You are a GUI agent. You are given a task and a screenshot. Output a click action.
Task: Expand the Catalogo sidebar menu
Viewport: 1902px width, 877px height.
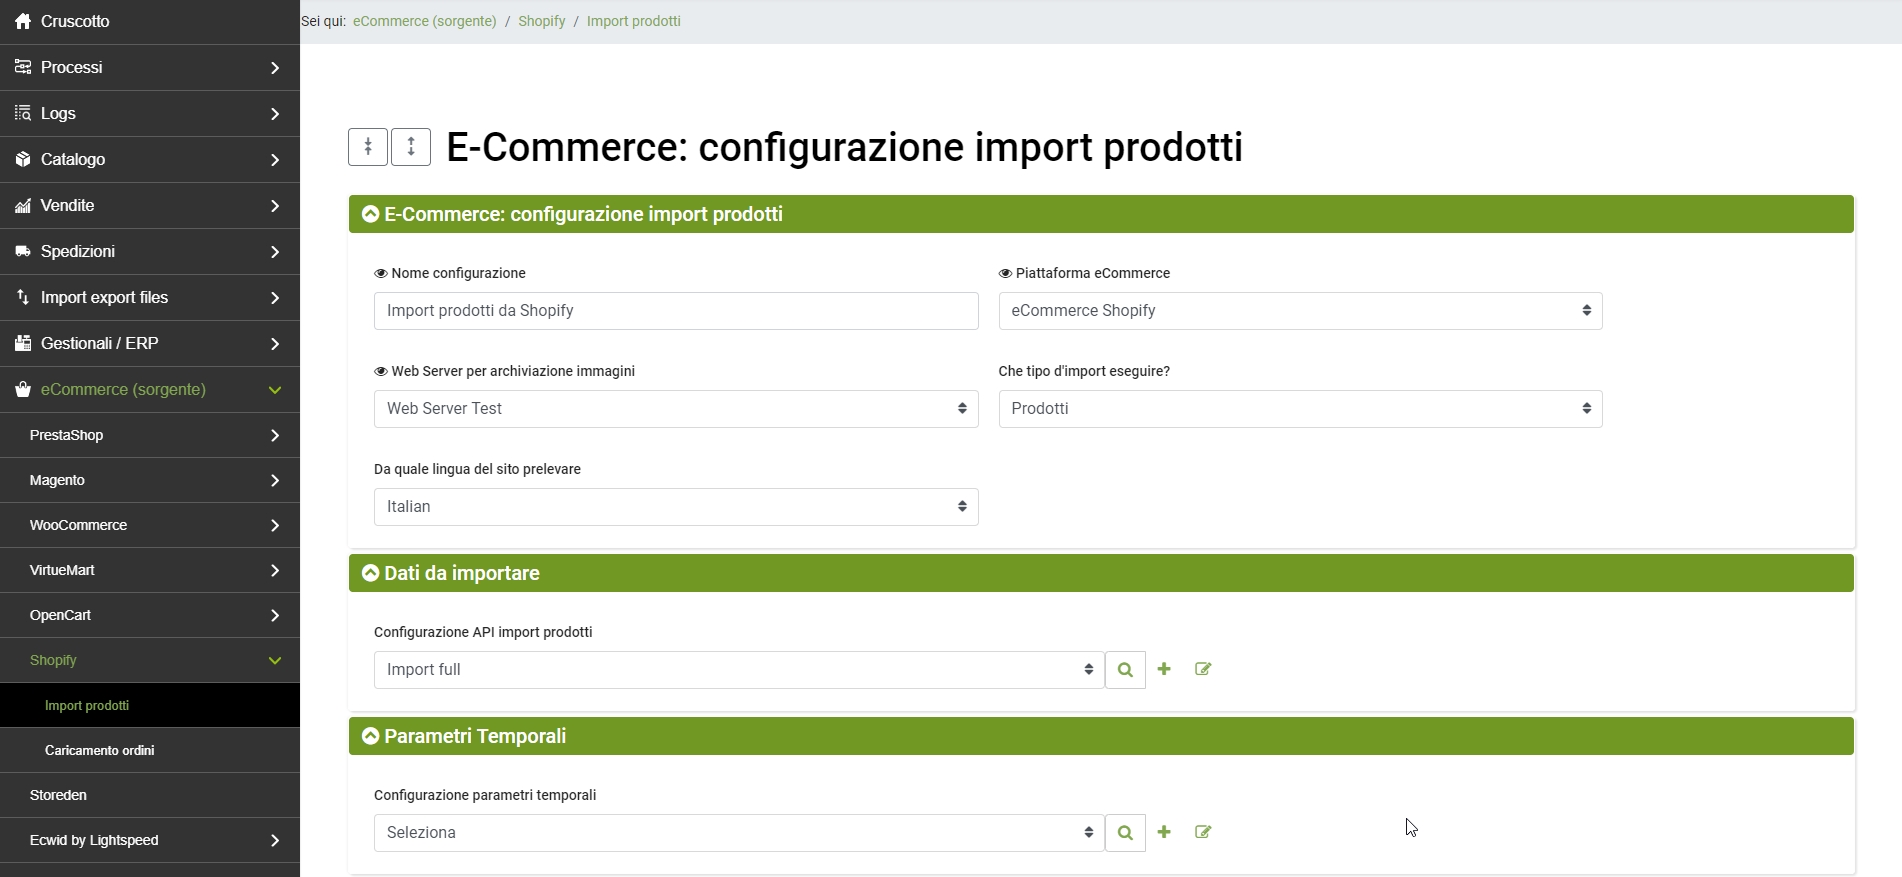(150, 160)
